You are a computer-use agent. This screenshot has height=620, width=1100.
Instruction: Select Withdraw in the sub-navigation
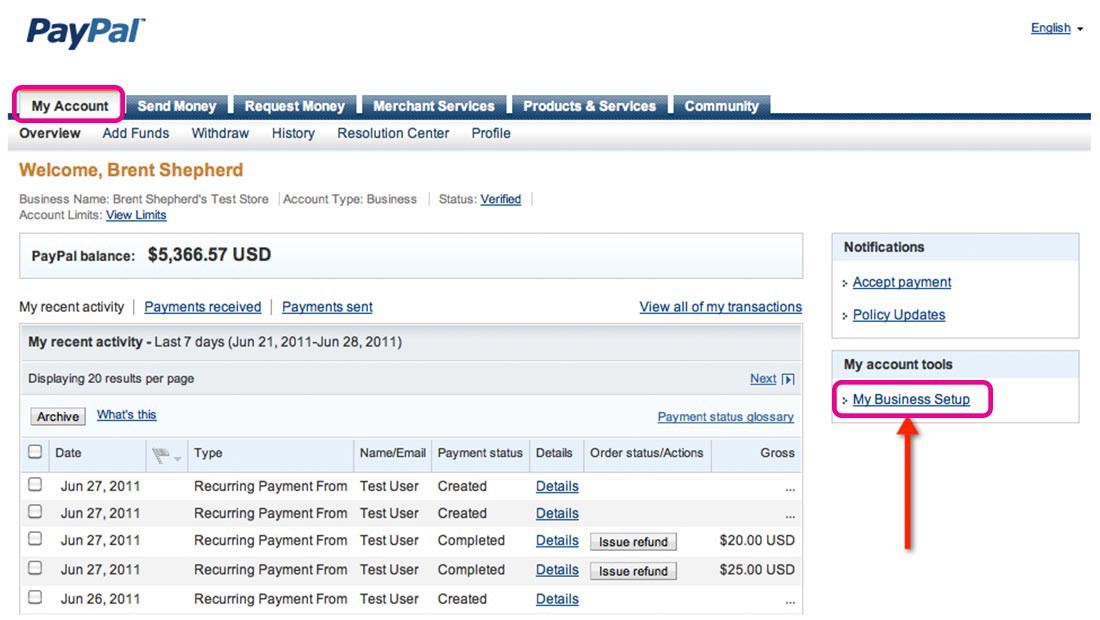click(220, 133)
